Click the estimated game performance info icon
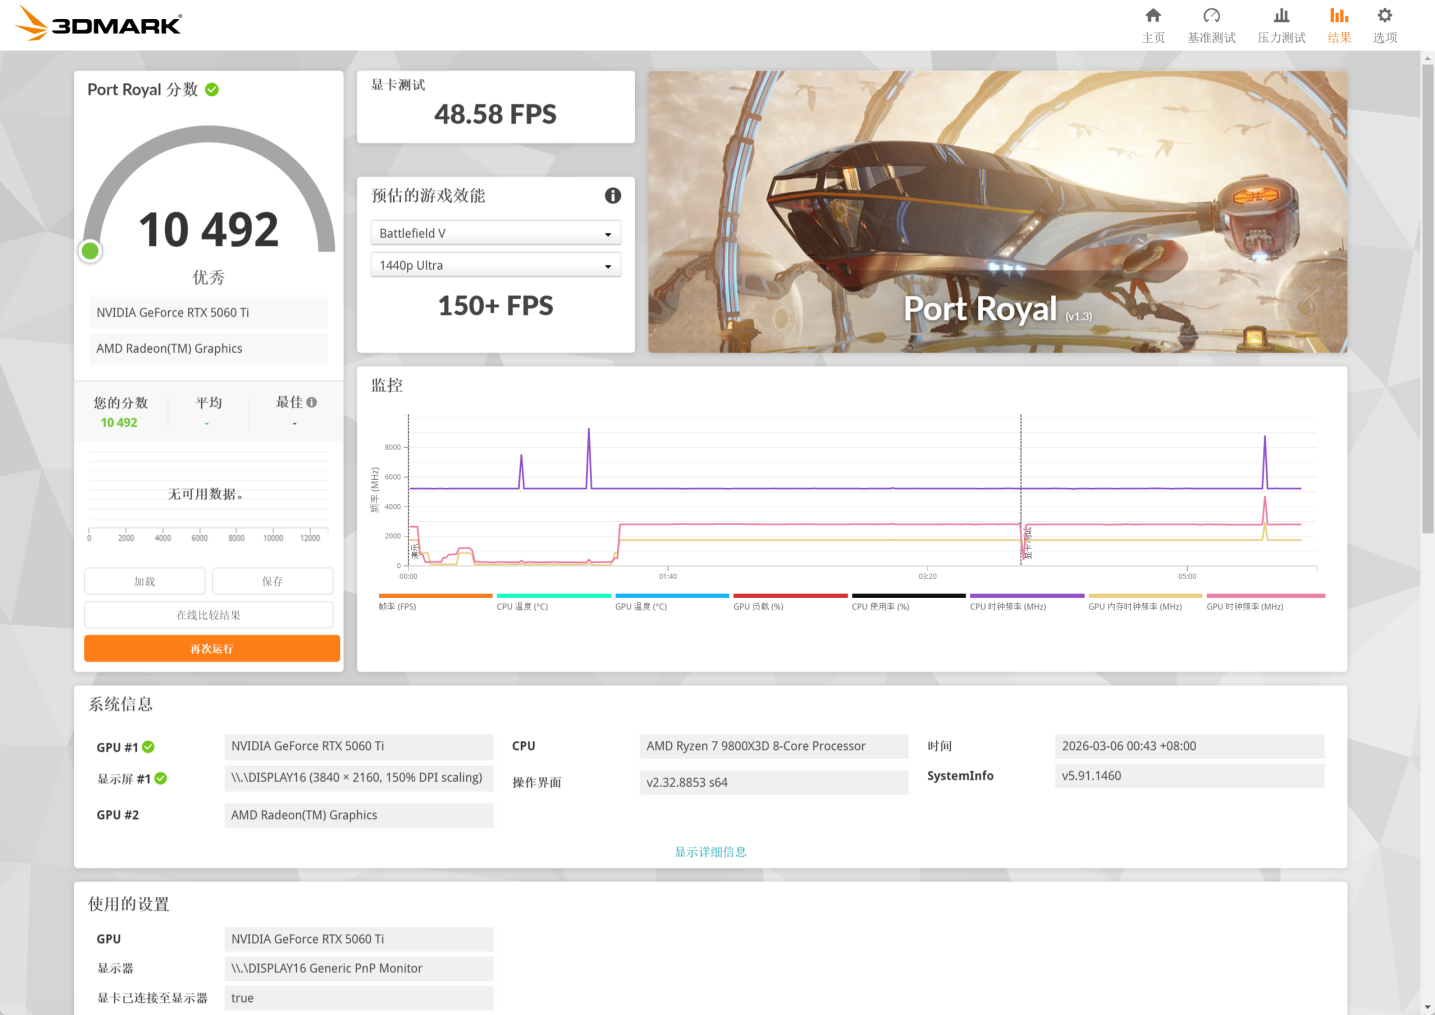The width and height of the screenshot is (1435, 1015). coord(613,196)
